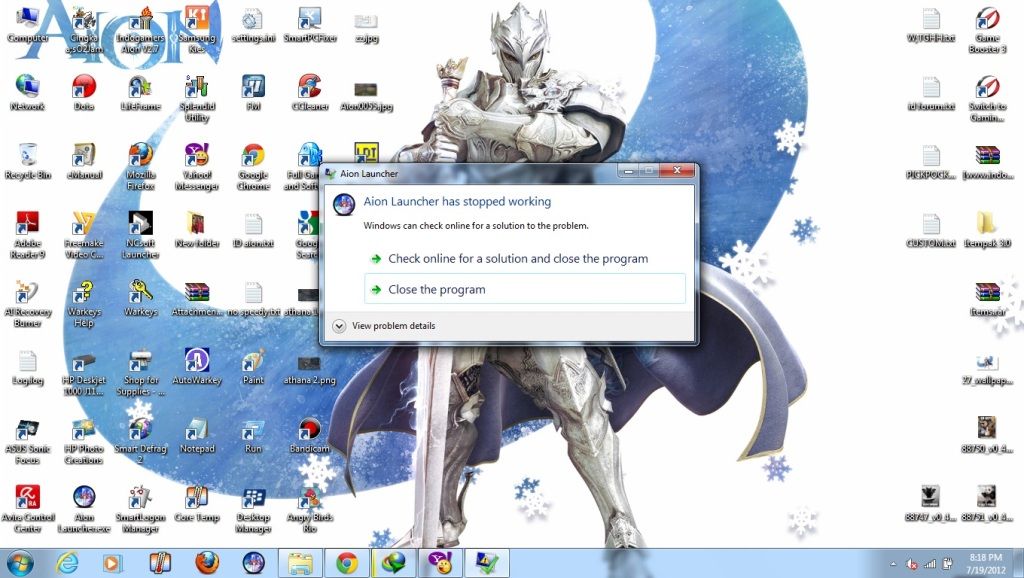This screenshot has height=578, width=1024.
Task: Select the HP Photo Creations icon
Action: (x=84, y=441)
